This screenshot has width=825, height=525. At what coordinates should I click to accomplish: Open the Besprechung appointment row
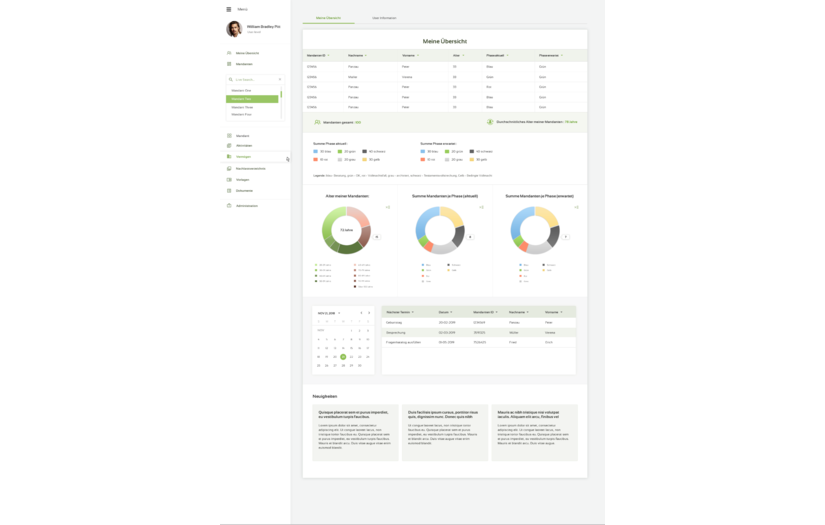pos(479,332)
